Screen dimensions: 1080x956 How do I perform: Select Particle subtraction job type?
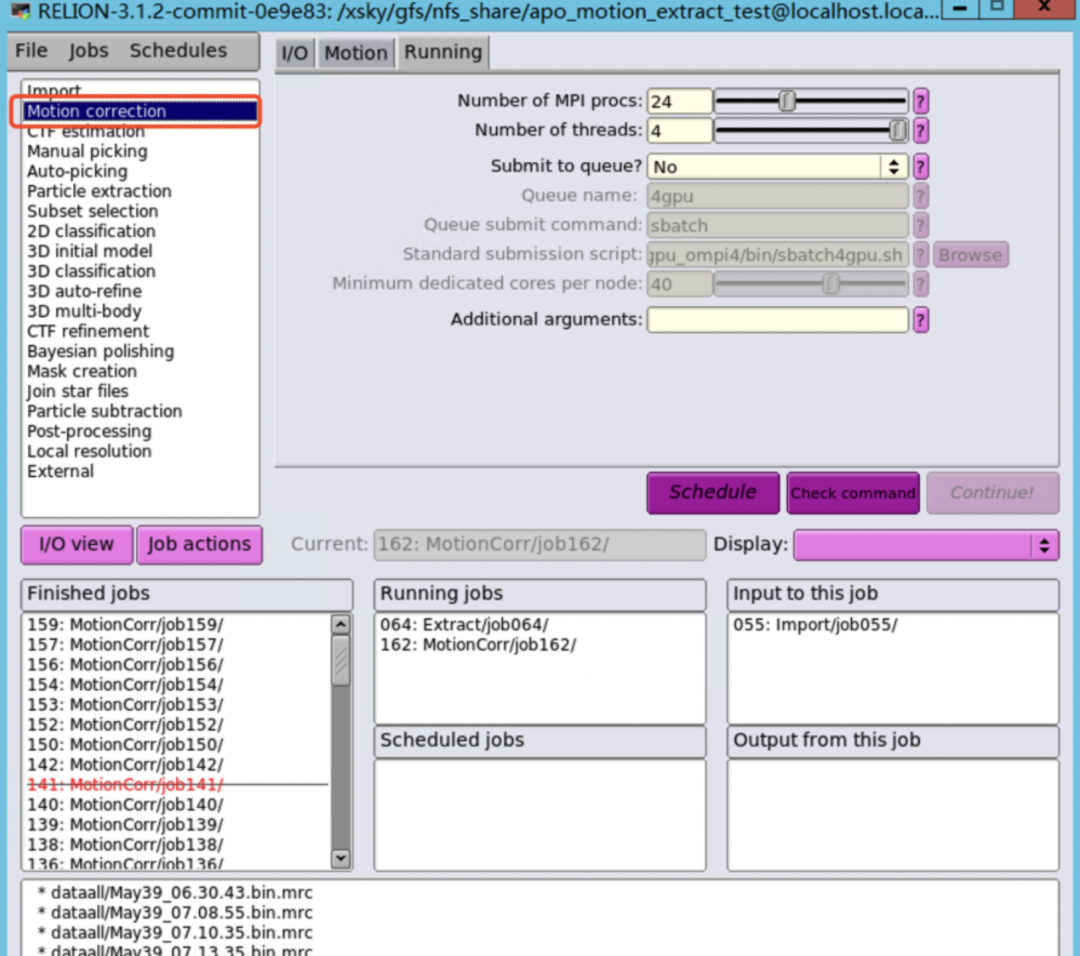[140, 411]
